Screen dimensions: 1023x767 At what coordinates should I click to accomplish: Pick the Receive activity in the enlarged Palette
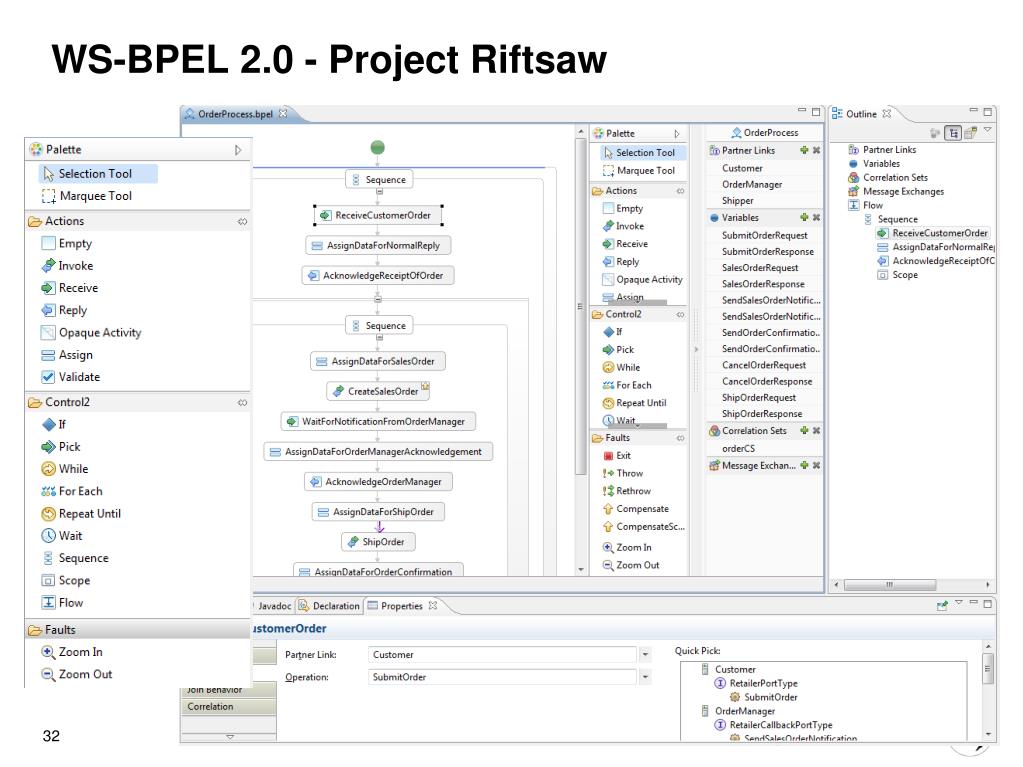point(69,288)
